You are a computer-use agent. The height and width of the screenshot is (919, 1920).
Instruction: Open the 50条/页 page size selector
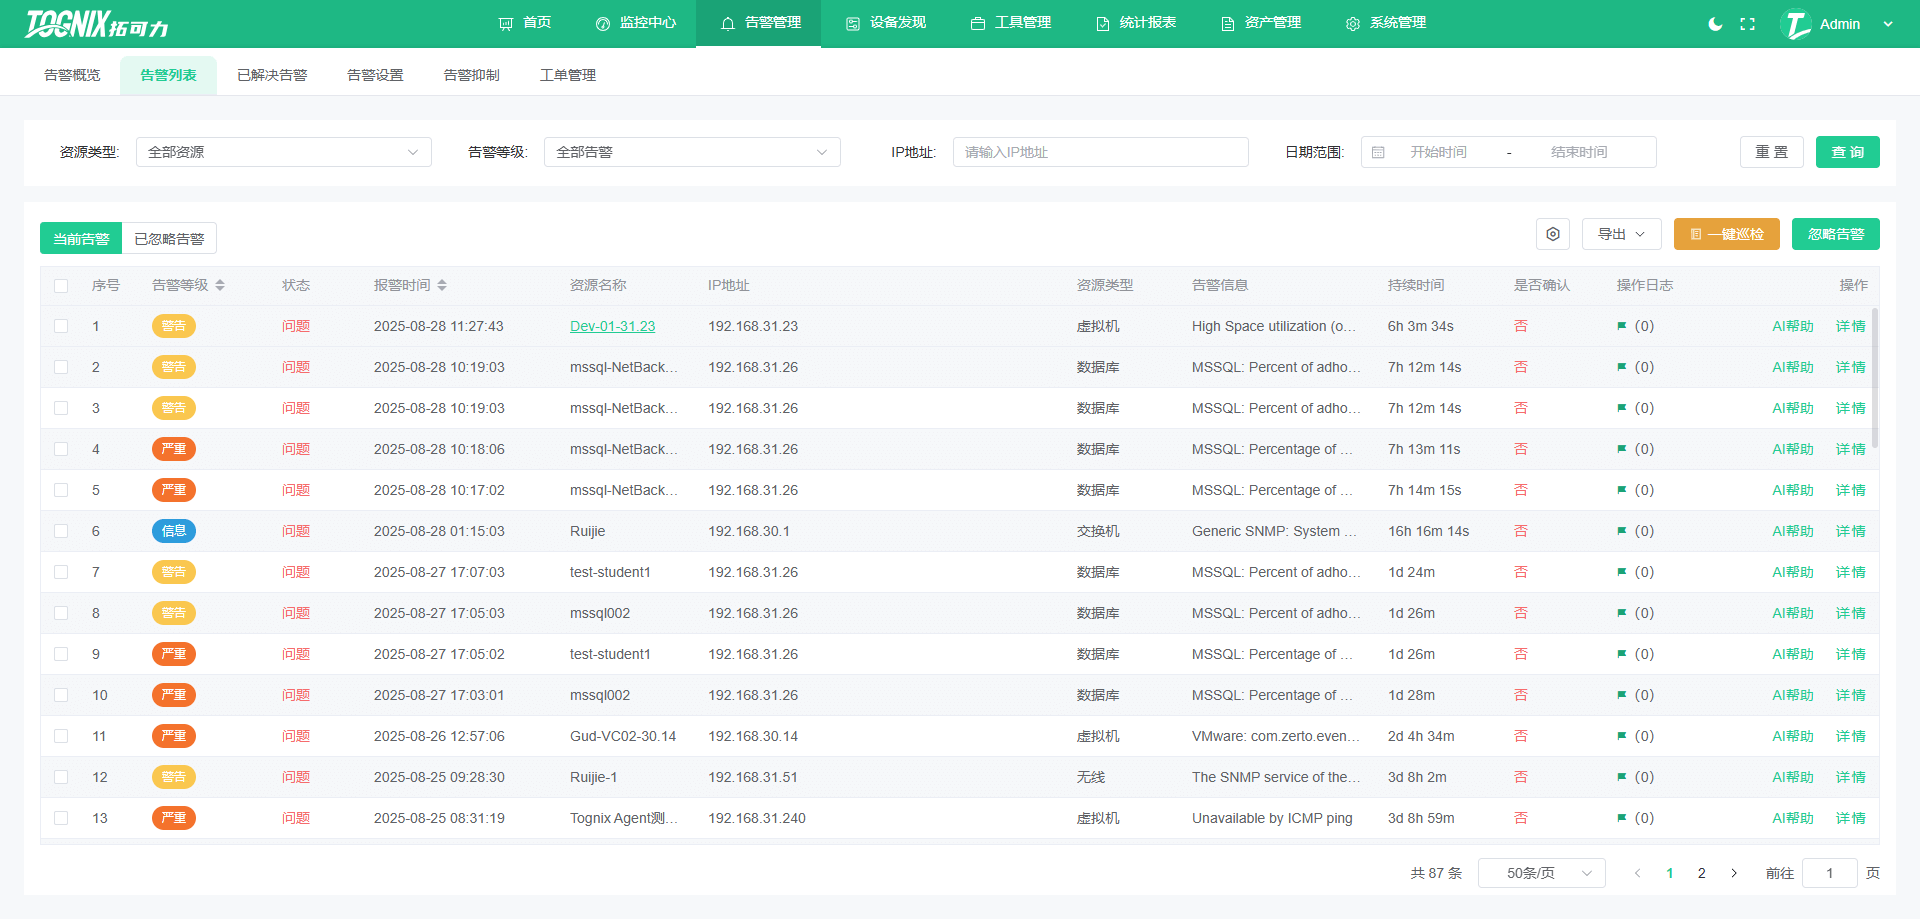[x=1541, y=873]
